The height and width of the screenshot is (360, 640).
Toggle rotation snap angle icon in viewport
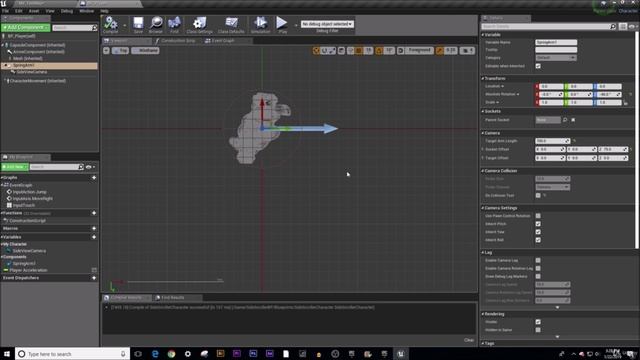pos(379,51)
